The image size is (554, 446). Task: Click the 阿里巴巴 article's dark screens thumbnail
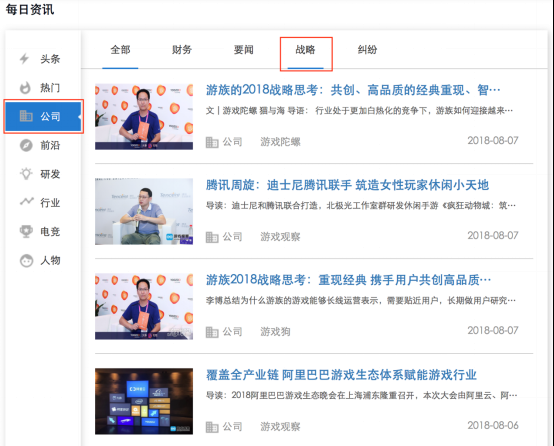[x=144, y=401]
